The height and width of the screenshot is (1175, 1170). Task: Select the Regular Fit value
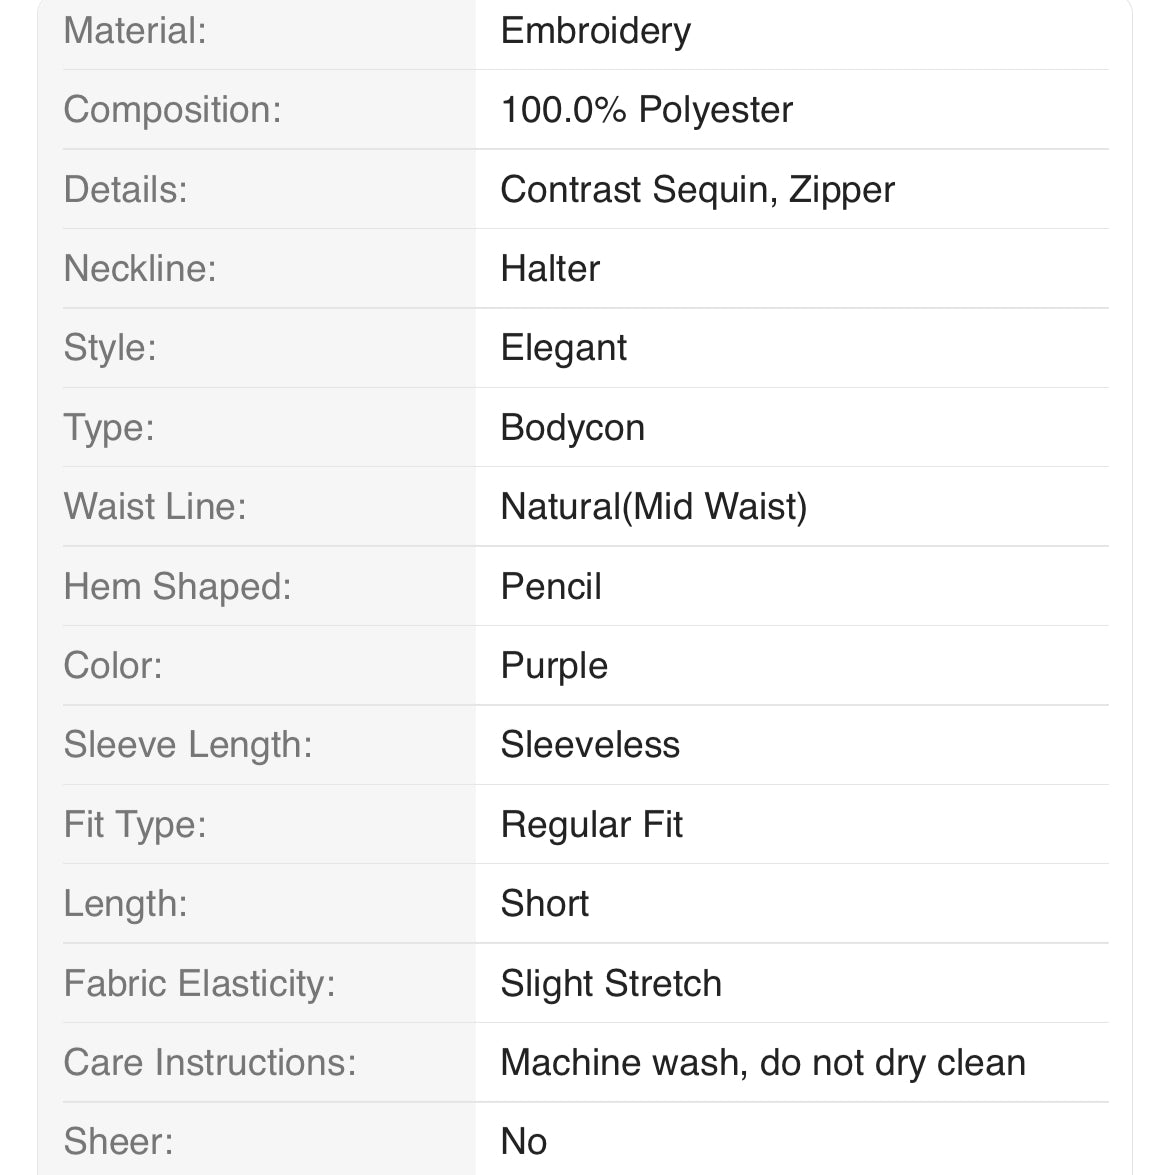(x=591, y=826)
